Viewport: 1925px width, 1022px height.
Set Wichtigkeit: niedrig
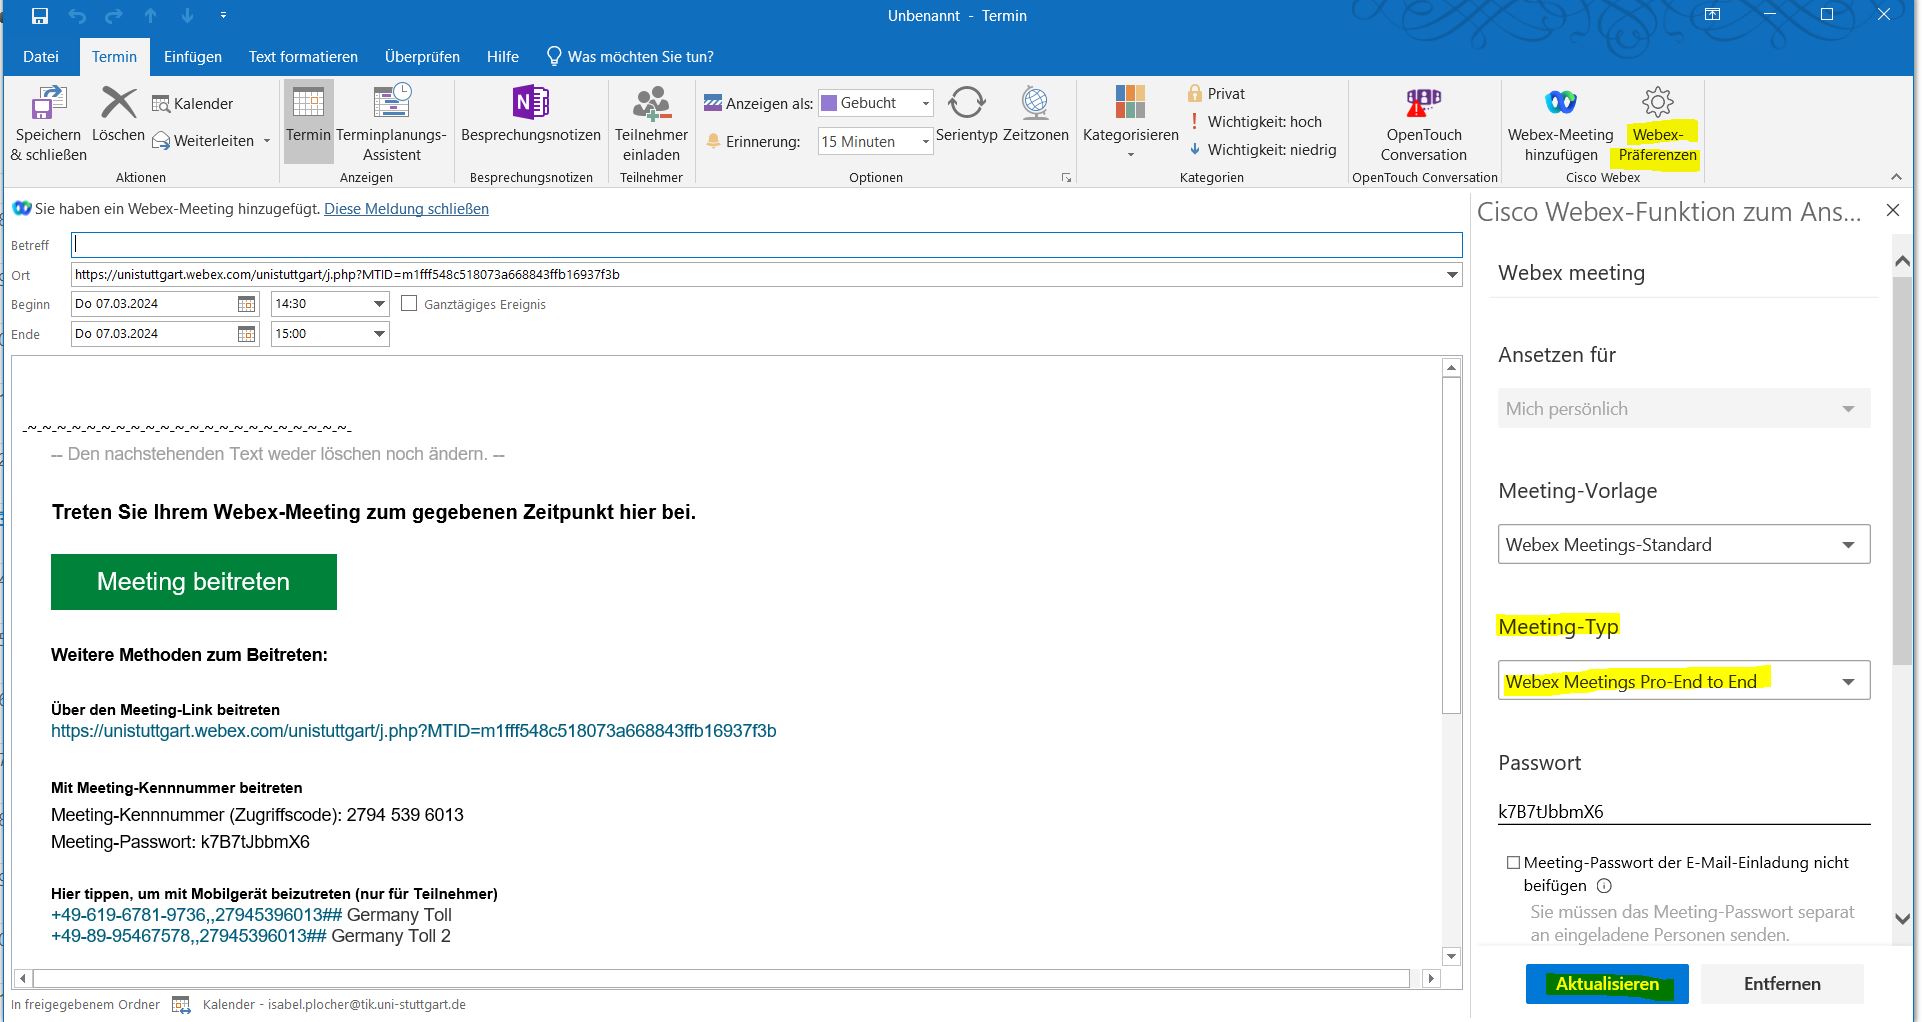click(1262, 150)
